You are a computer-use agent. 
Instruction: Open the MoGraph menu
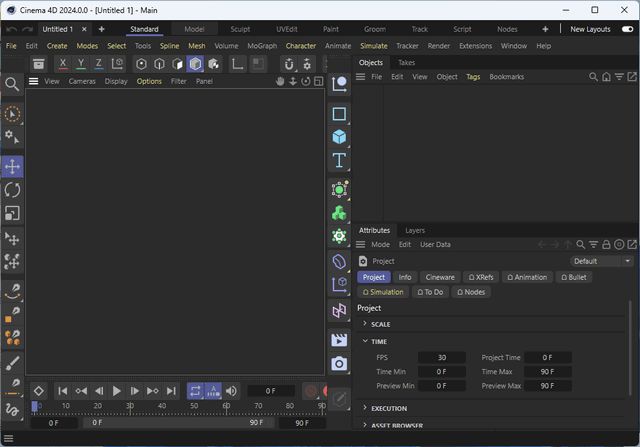tap(261, 46)
